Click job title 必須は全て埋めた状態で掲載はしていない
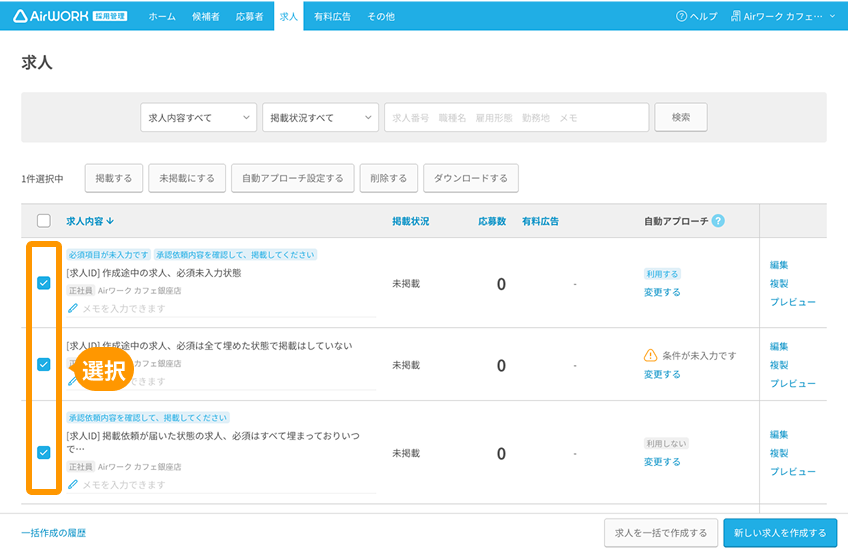The height and width of the screenshot is (552, 848). pyautogui.click(x=209, y=345)
